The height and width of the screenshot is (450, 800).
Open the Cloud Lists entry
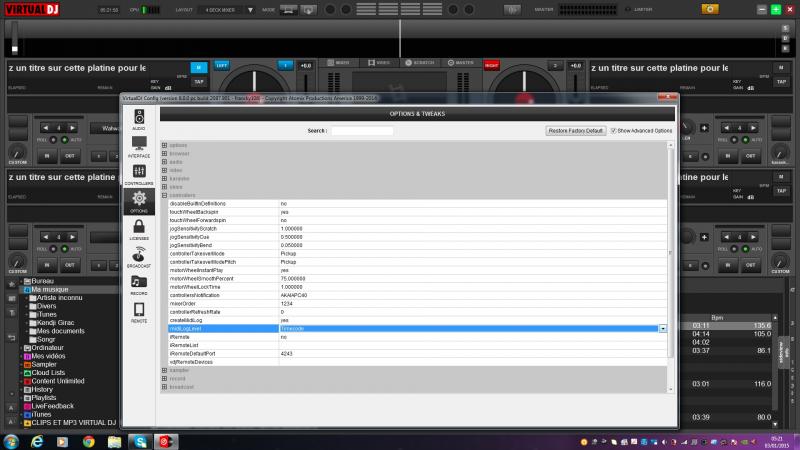[x=48, y=372]
